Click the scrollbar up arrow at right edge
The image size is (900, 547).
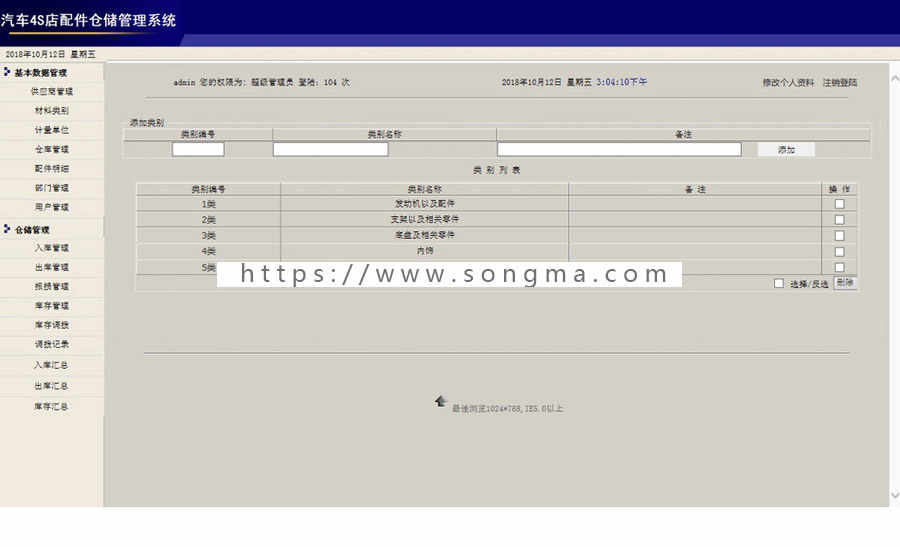[x=894, y=79]
